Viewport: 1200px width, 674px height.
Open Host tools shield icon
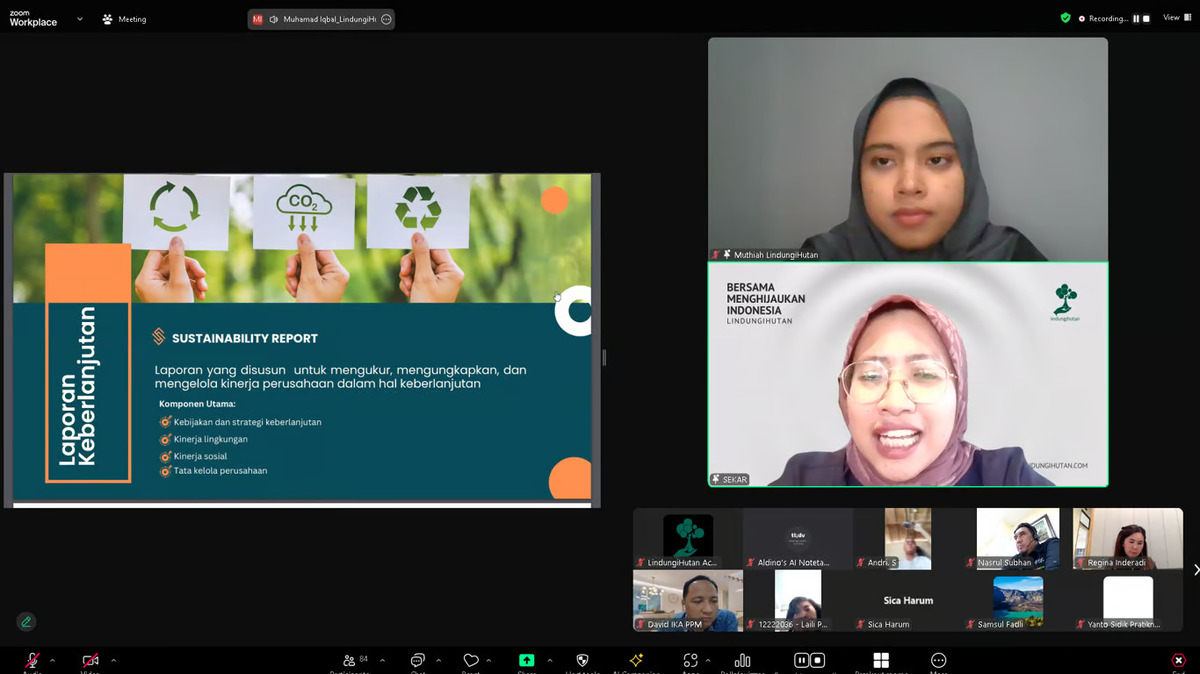(583, 660)
